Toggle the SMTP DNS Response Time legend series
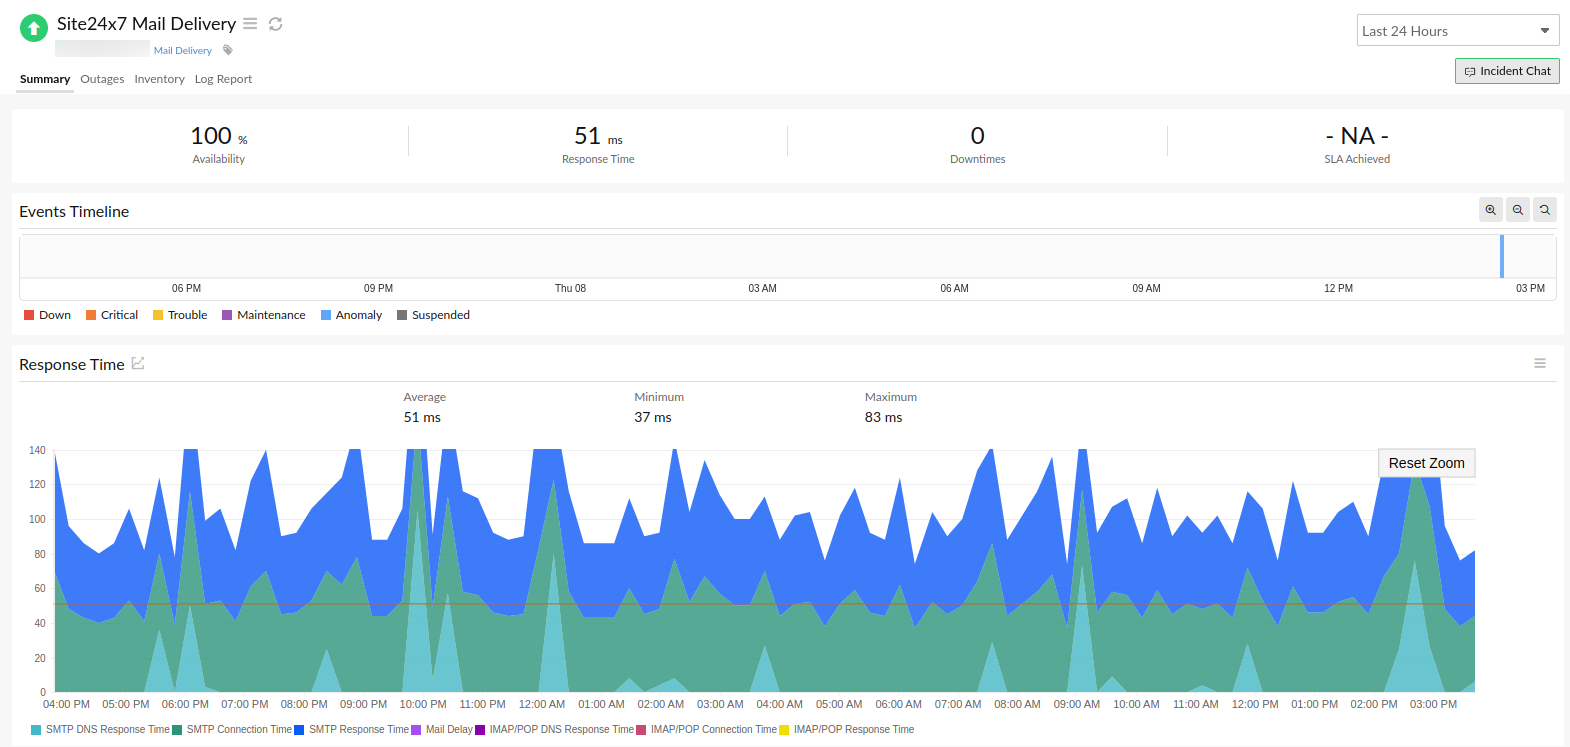The width and height of the screenshot is (1570, 747). 100,730
